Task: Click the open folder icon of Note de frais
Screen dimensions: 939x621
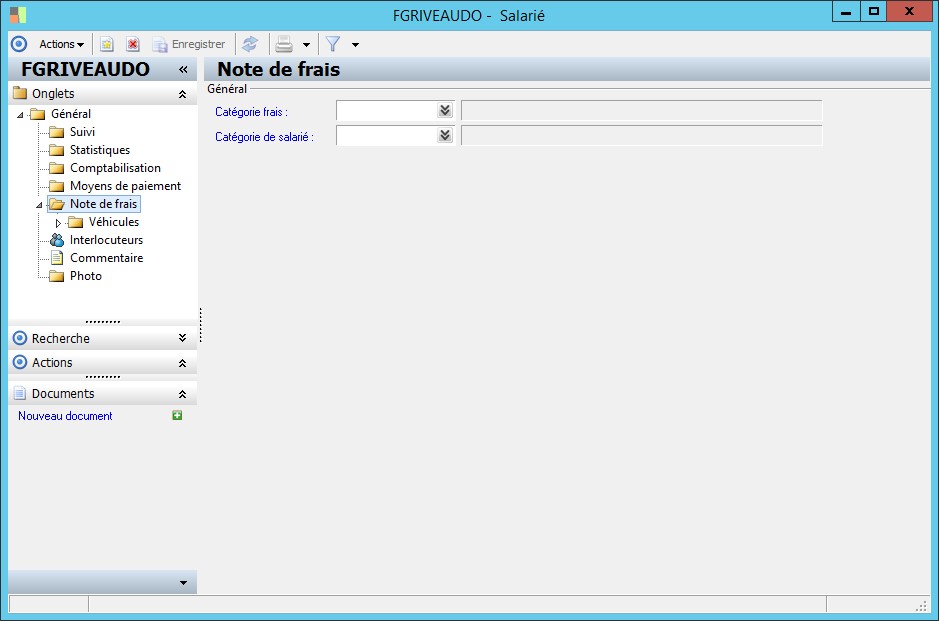Action: click(57, 204)
